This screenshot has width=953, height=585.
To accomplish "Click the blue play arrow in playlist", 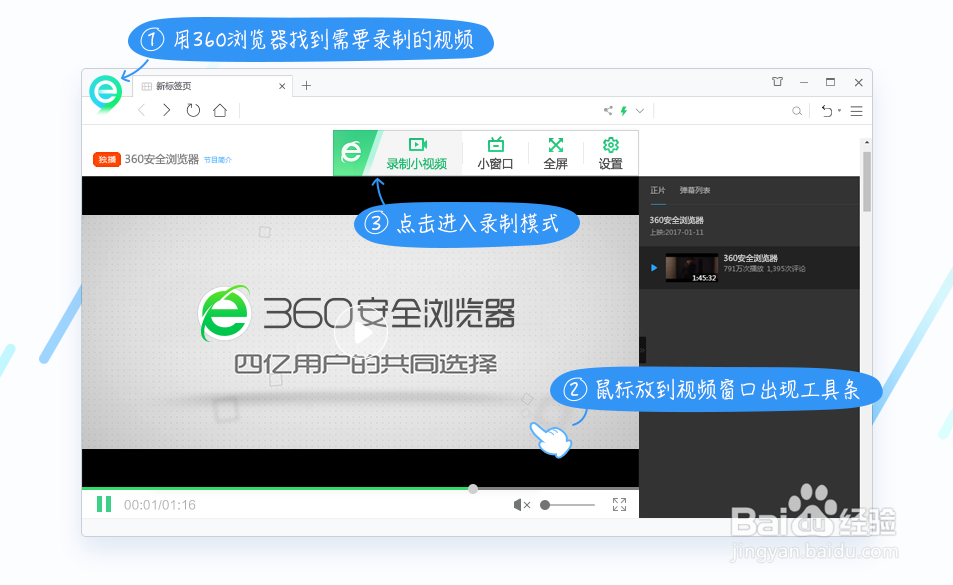I will click(x=654, y=267).
